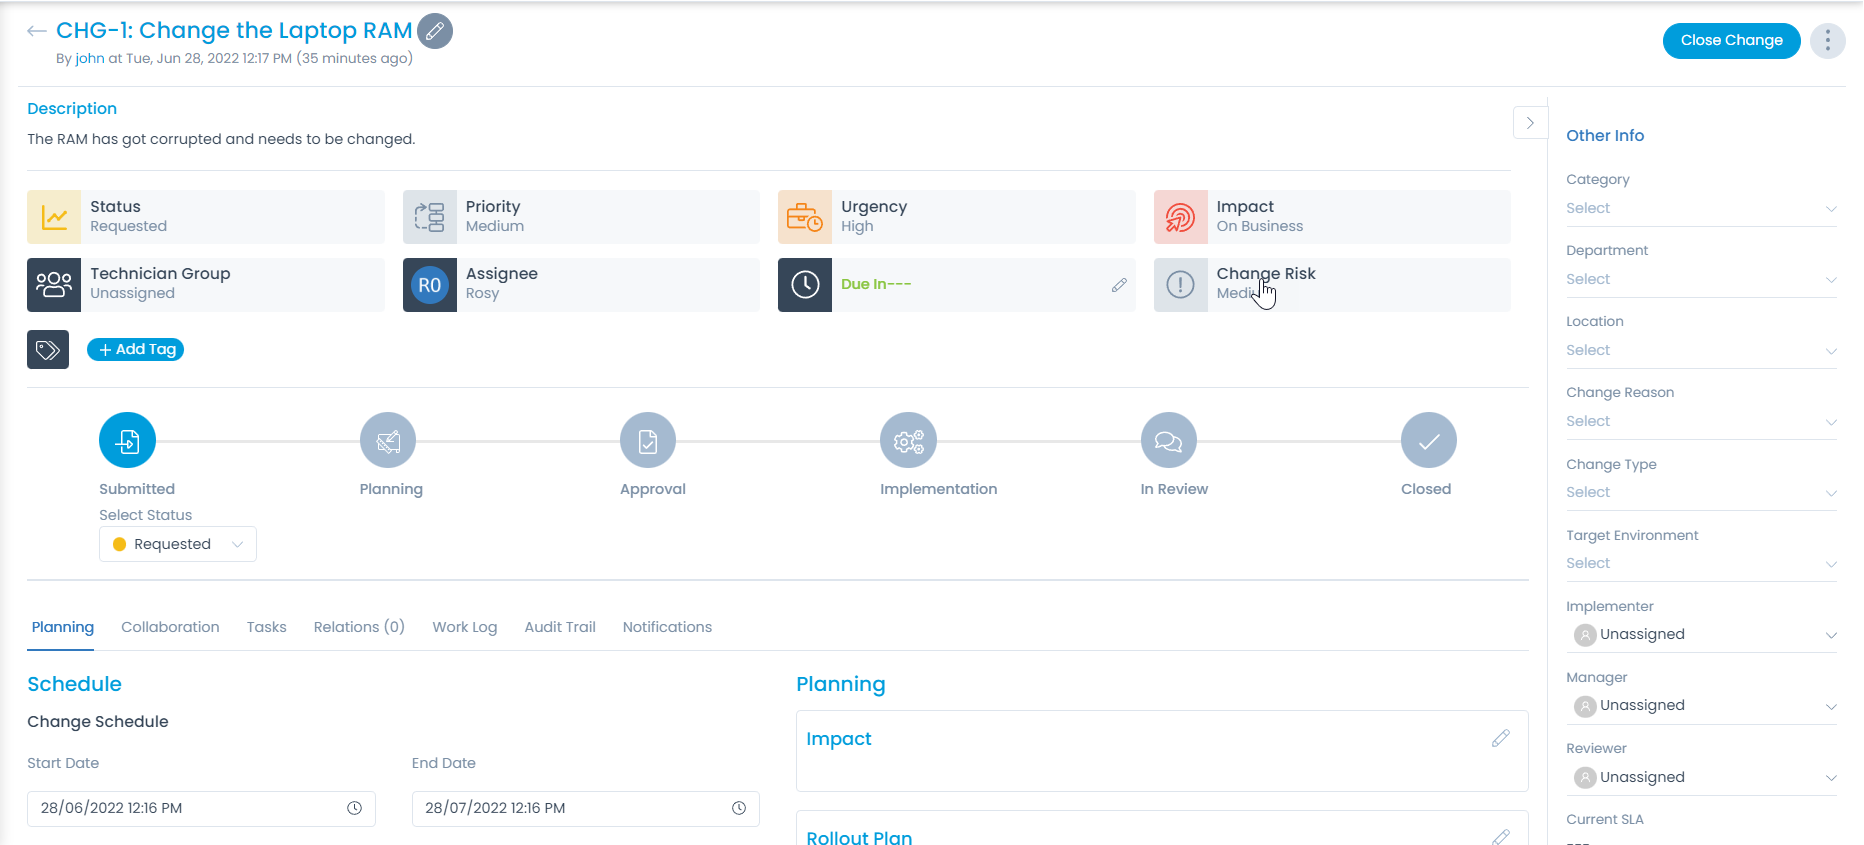Screen dimensions: 1864x845
Task: Click the Closed checkmark stage icon
Action: pyautogui.click(x=1428, y=441)
